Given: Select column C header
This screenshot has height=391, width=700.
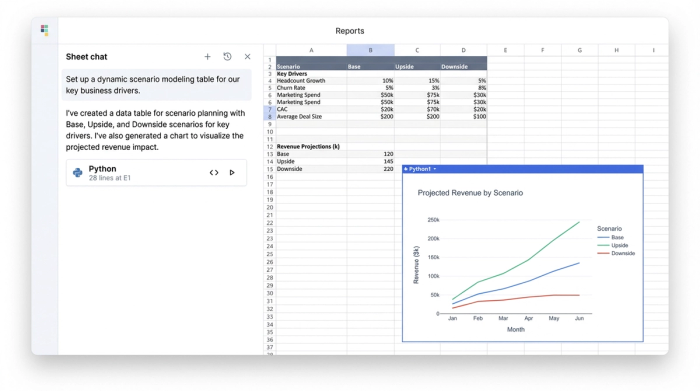Looking at the screenshot, I should point(417,50).
